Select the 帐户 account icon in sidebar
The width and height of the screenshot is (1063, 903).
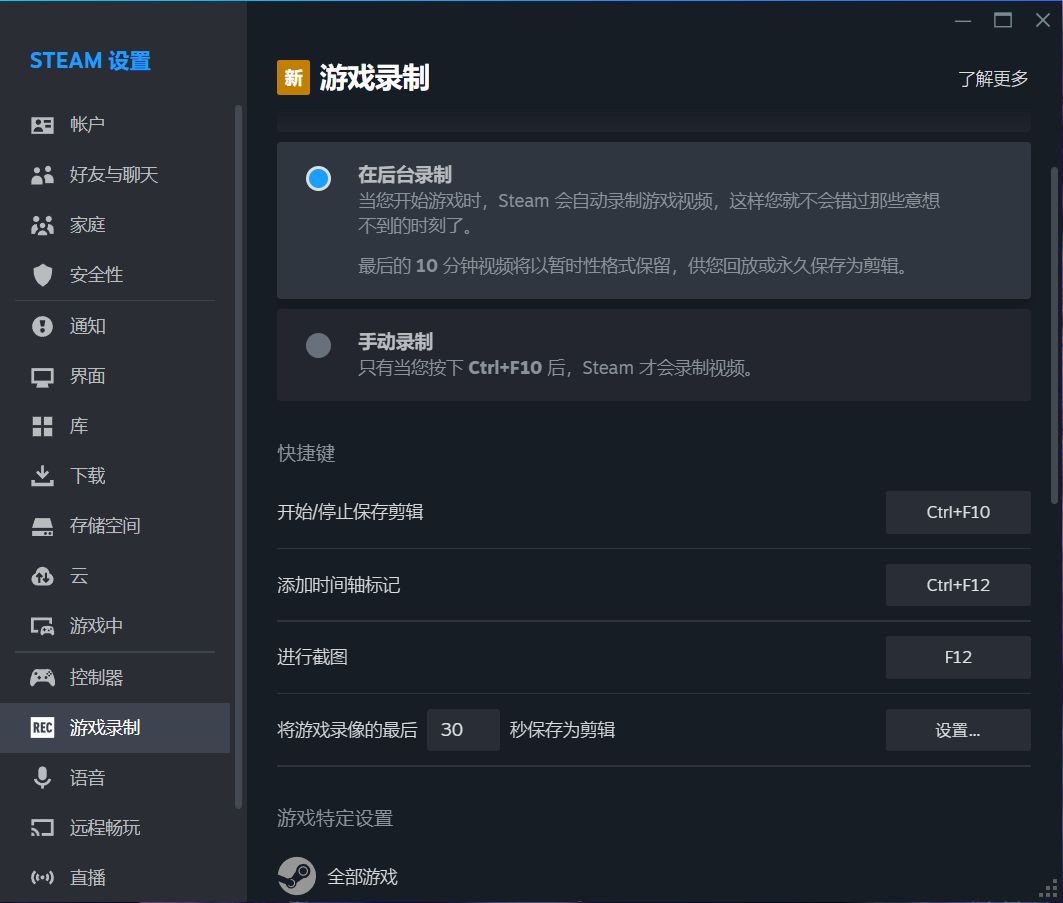[42, 124]
